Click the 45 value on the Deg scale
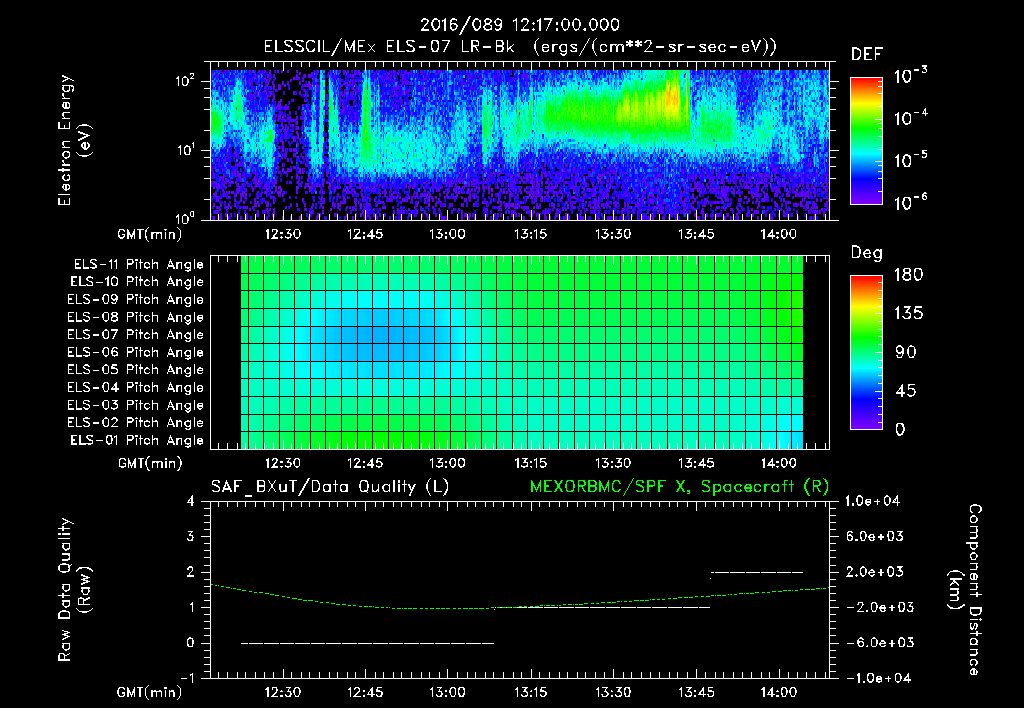The image size is (1024, 708). pyautogui.click(x=906, y=391)
